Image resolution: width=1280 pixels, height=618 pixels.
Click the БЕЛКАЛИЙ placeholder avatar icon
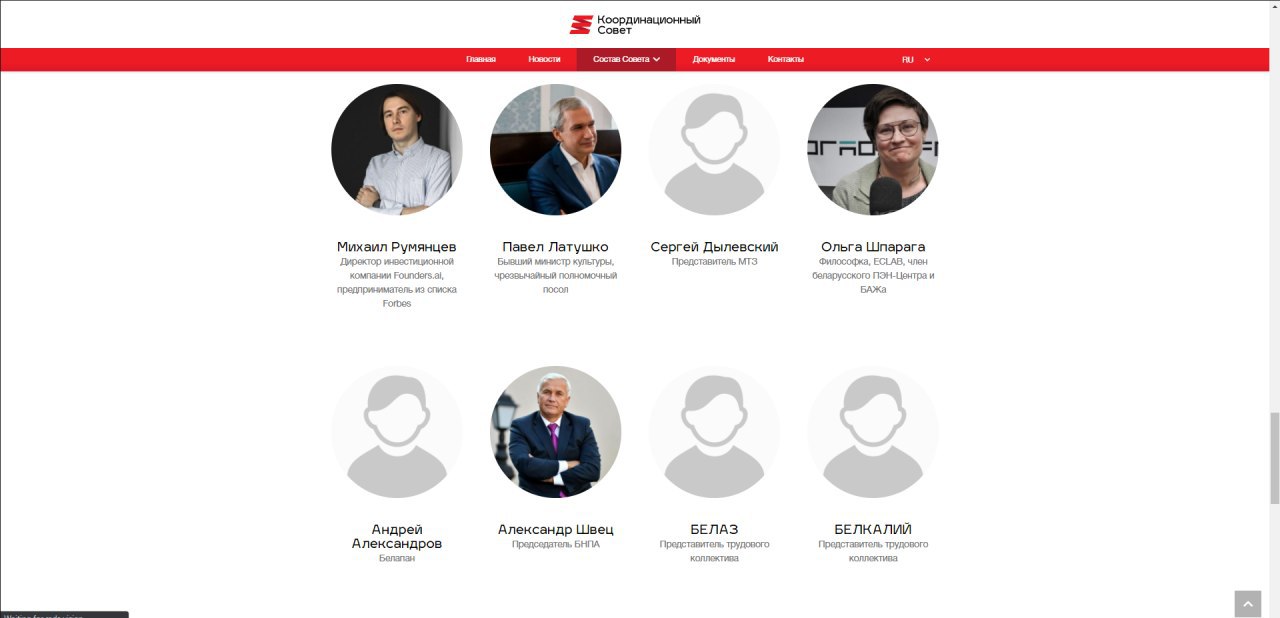[x=873, y=432]
